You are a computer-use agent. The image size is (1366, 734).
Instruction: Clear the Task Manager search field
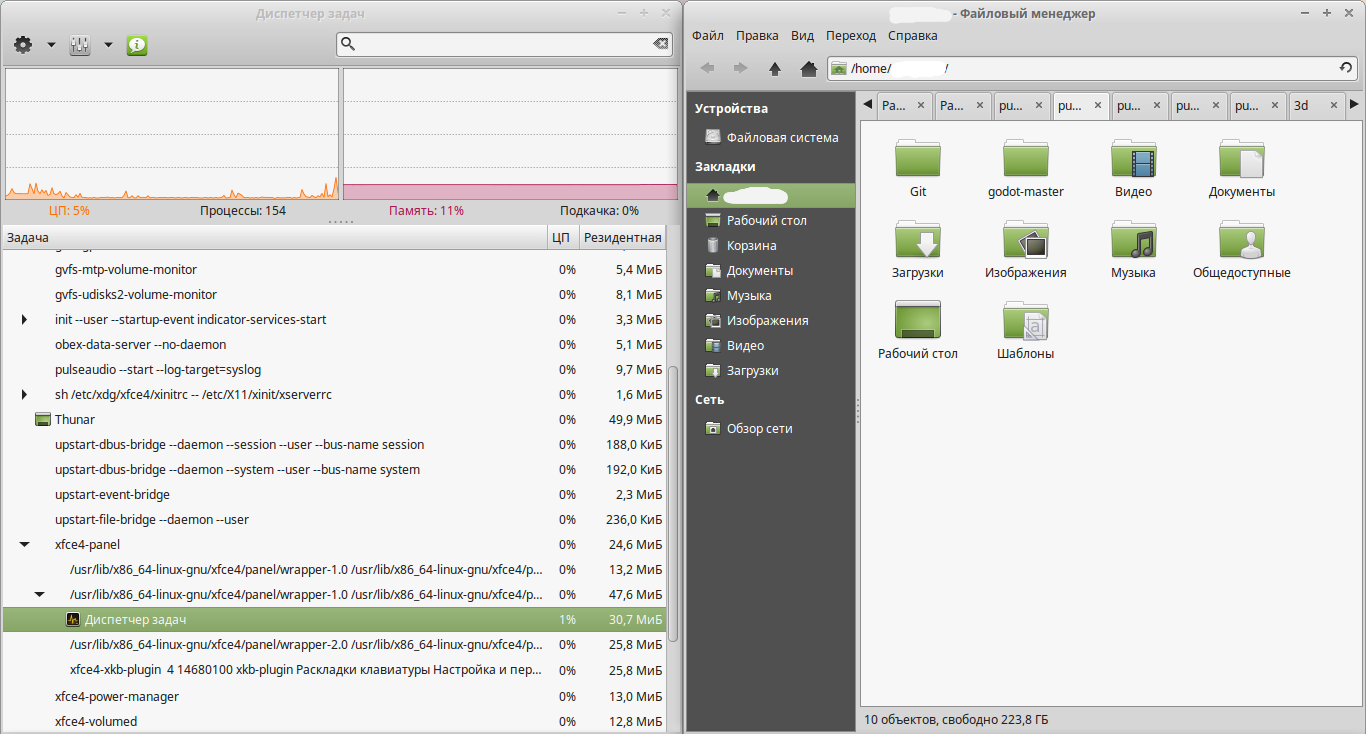click(660, 44)
